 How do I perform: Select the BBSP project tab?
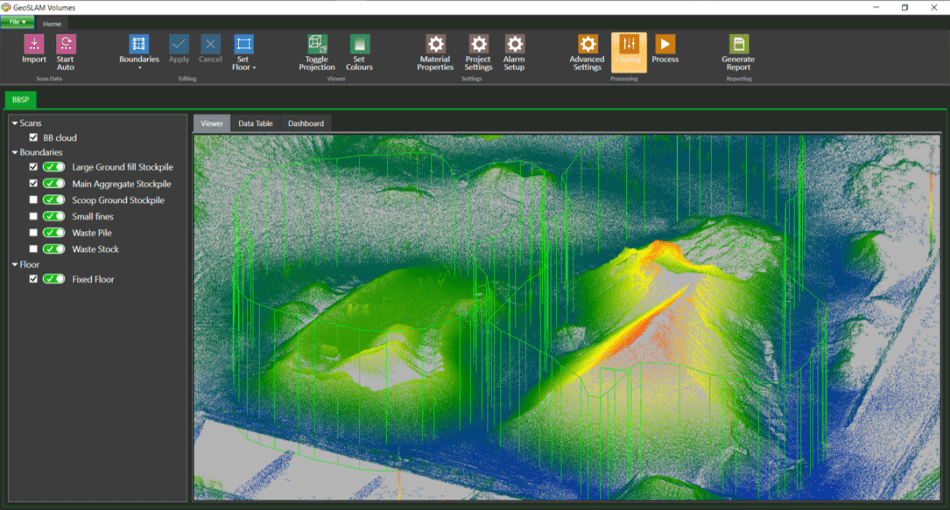[x=21, y=99]
